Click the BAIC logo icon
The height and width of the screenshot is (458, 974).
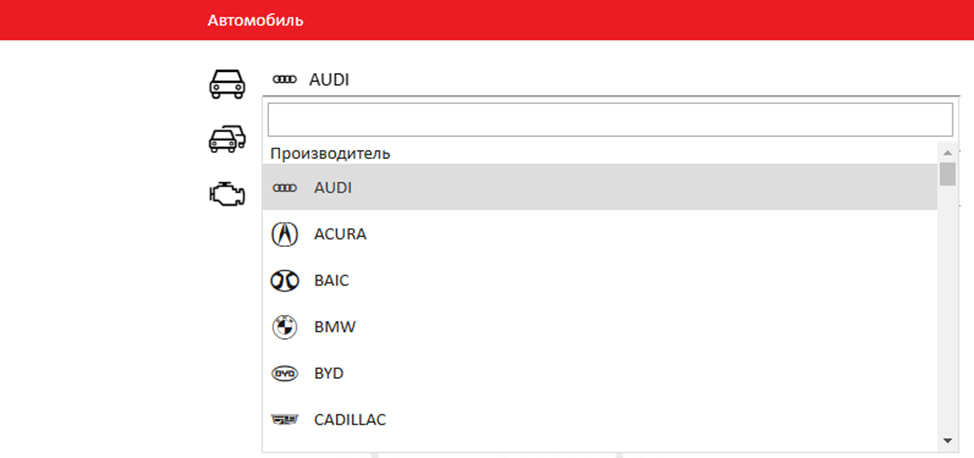285,281
